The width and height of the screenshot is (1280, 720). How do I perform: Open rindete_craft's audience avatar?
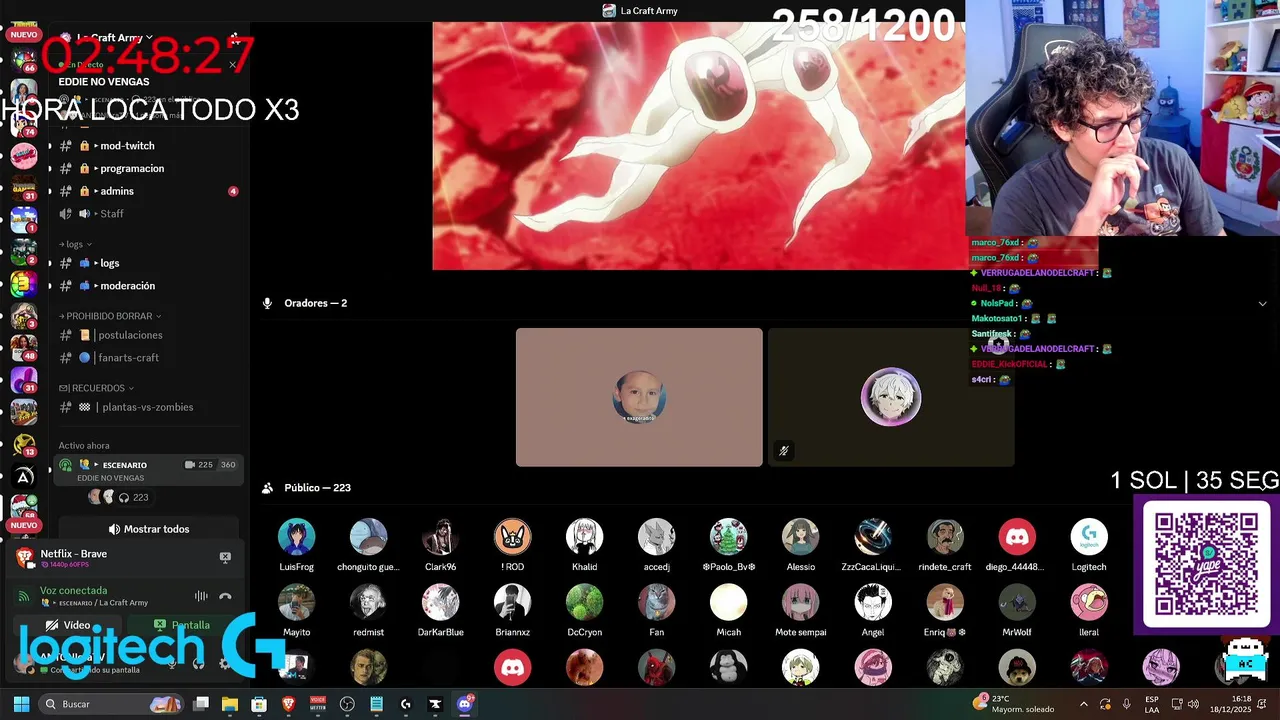(x=945, y=537)
